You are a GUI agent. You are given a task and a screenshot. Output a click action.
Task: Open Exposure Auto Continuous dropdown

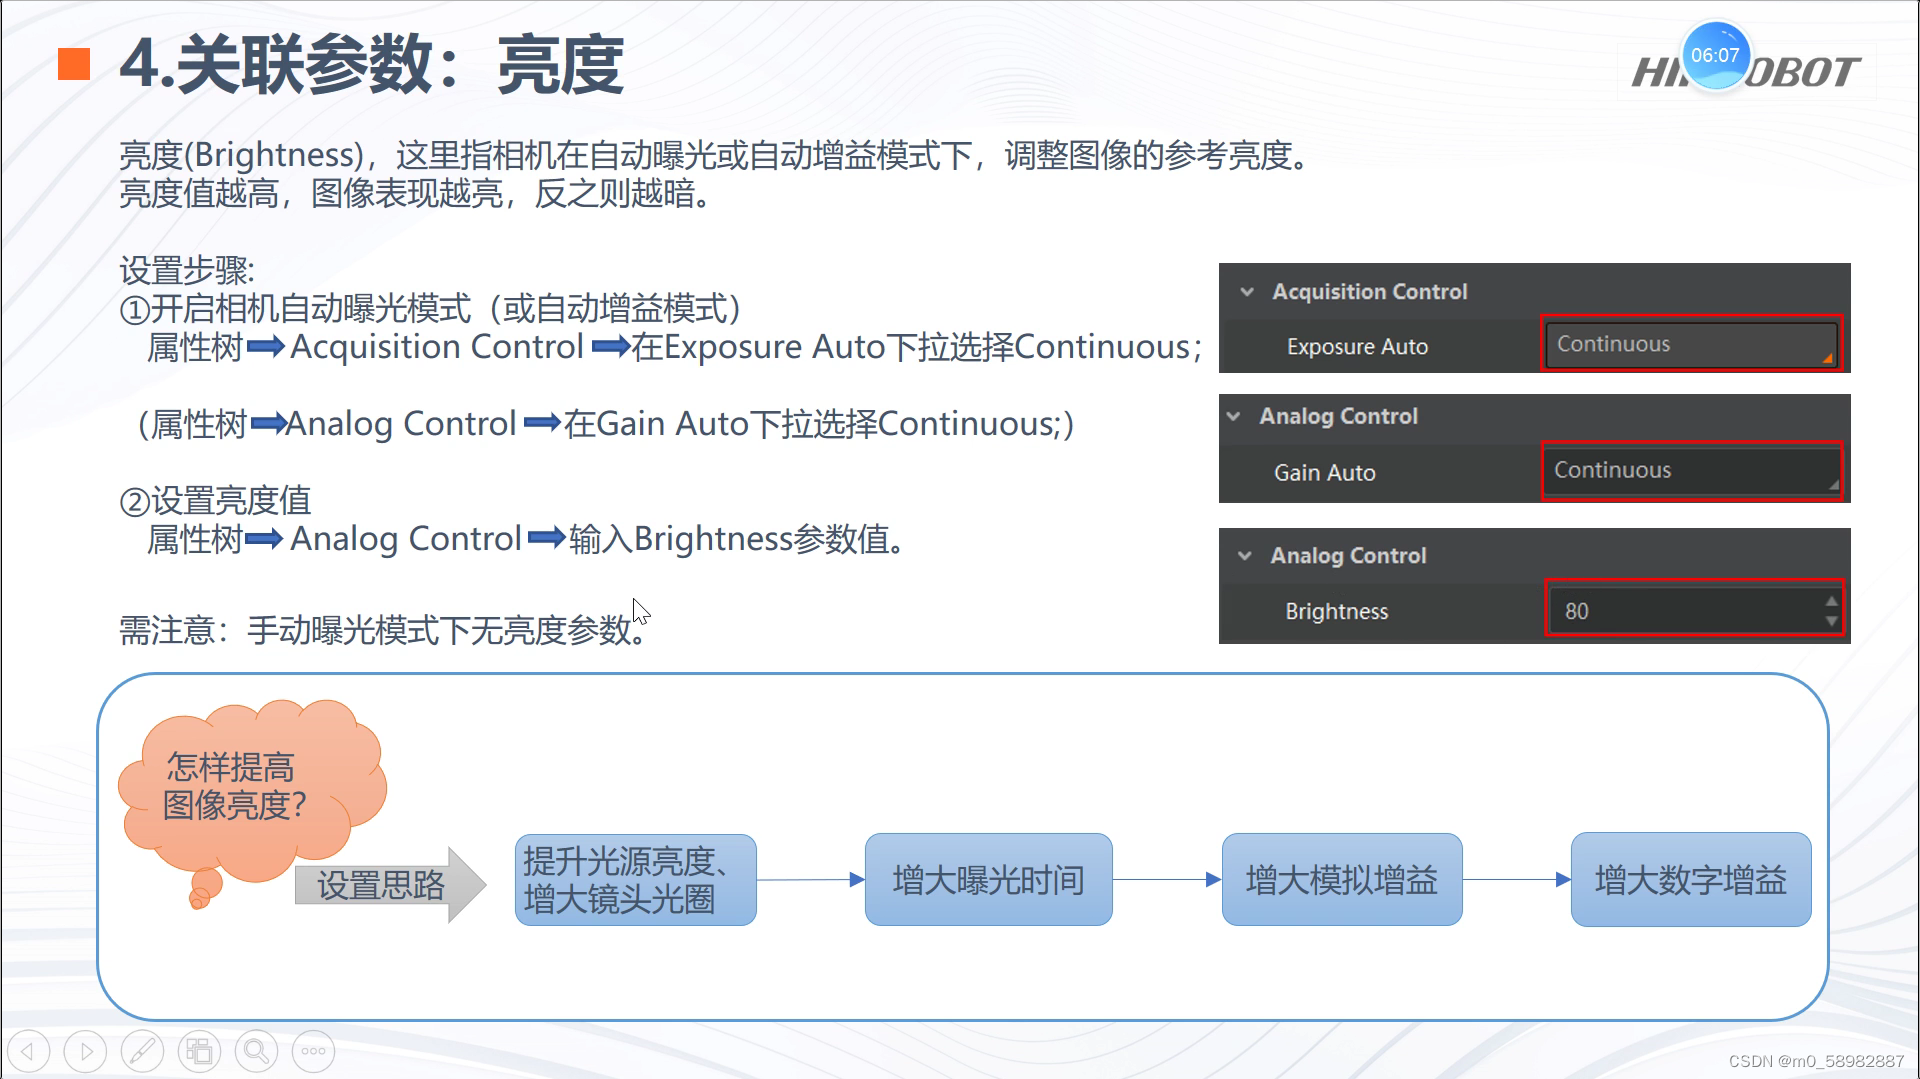[1691, 344]
